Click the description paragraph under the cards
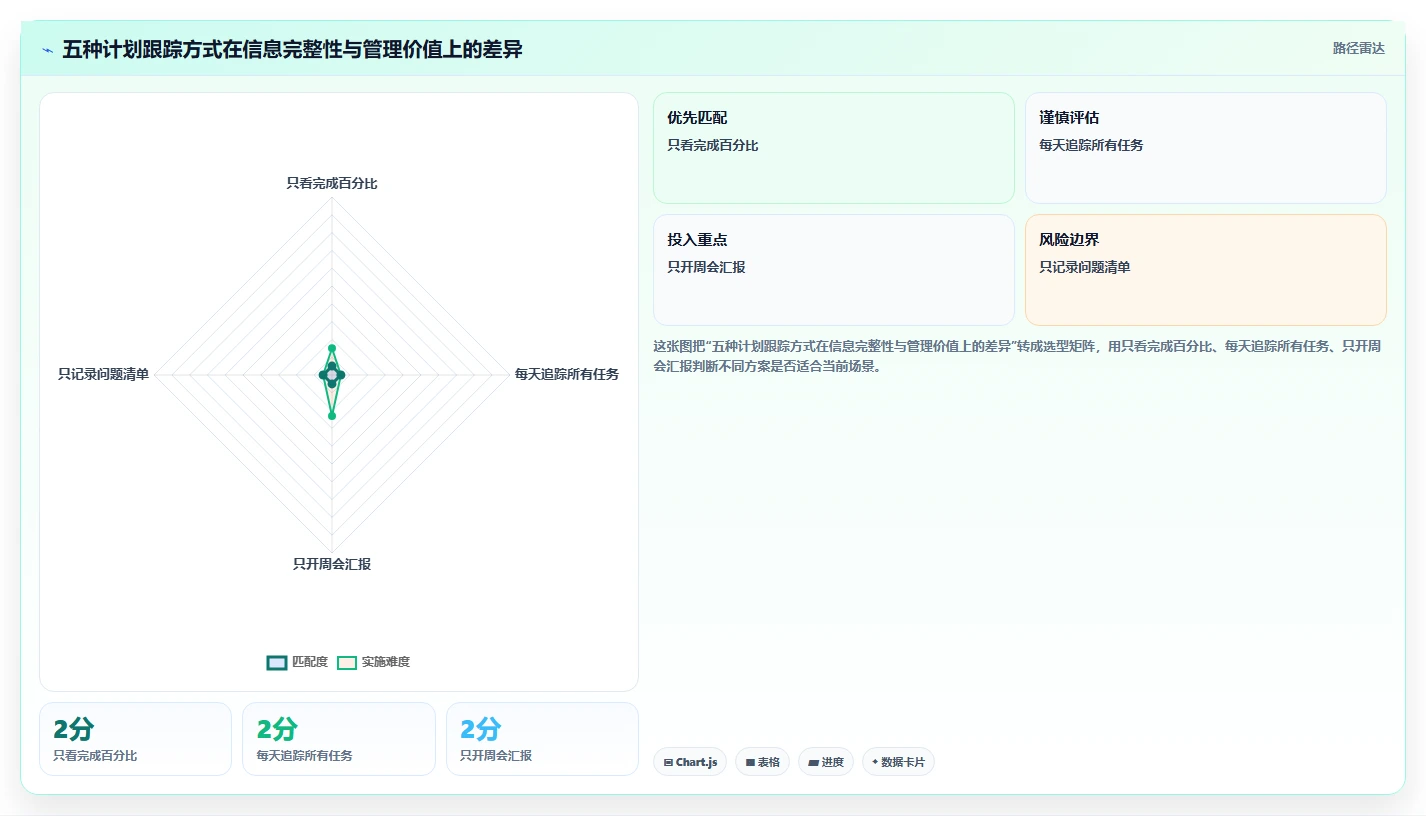The image size is (1426, 816). tap(1018, 356)
